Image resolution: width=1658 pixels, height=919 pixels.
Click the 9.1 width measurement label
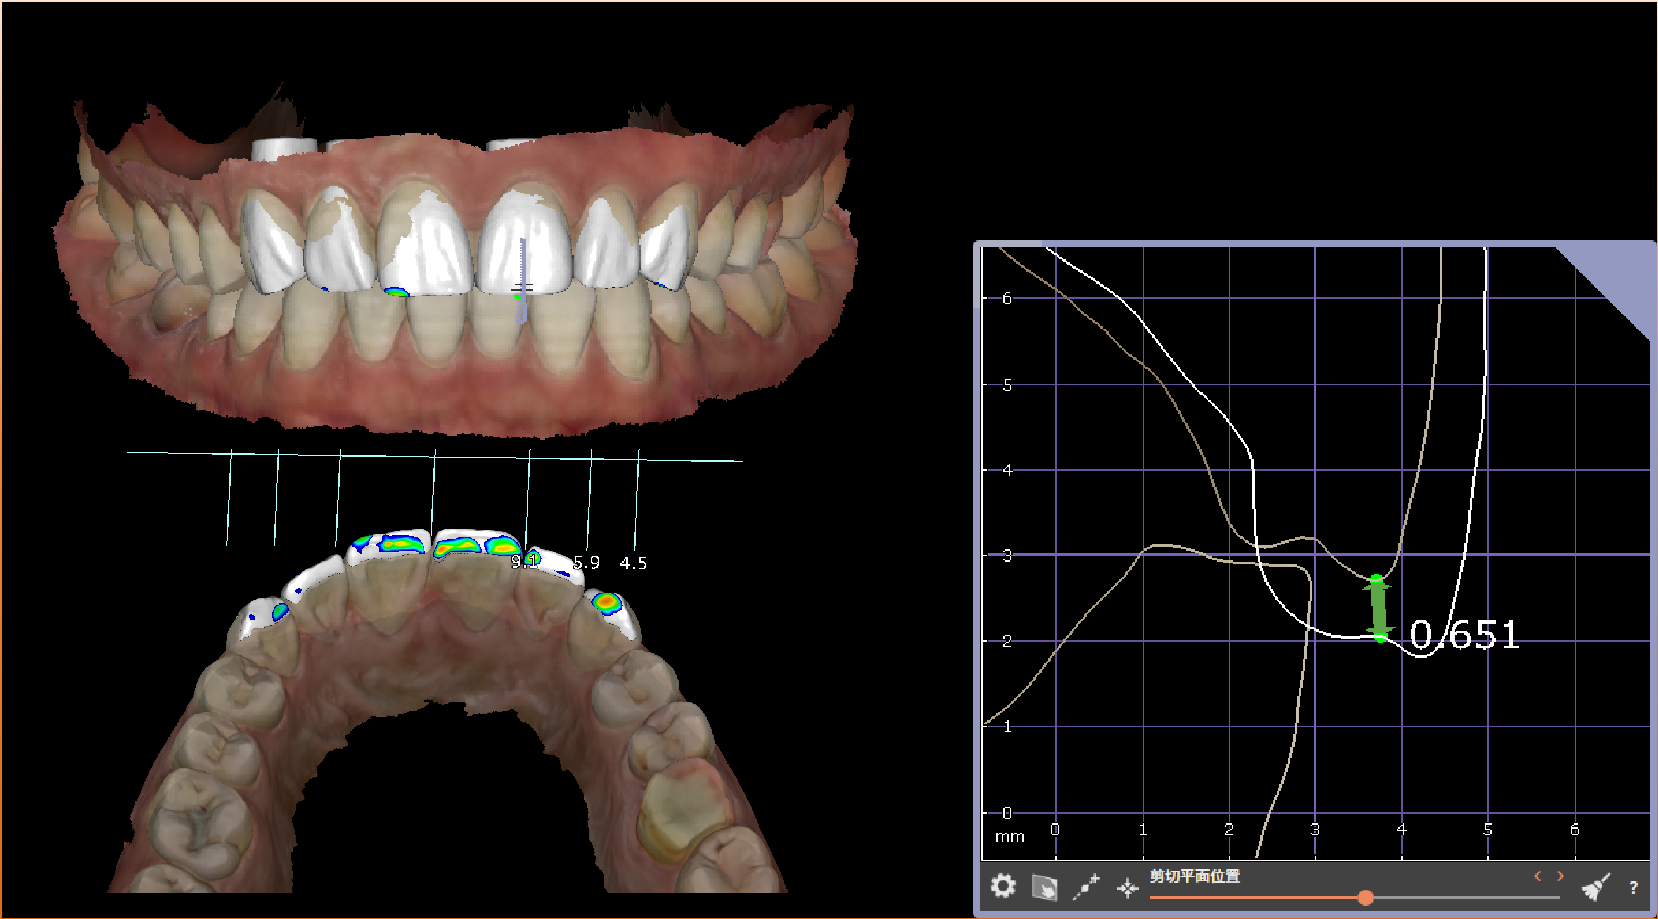(x=524, y=562)
